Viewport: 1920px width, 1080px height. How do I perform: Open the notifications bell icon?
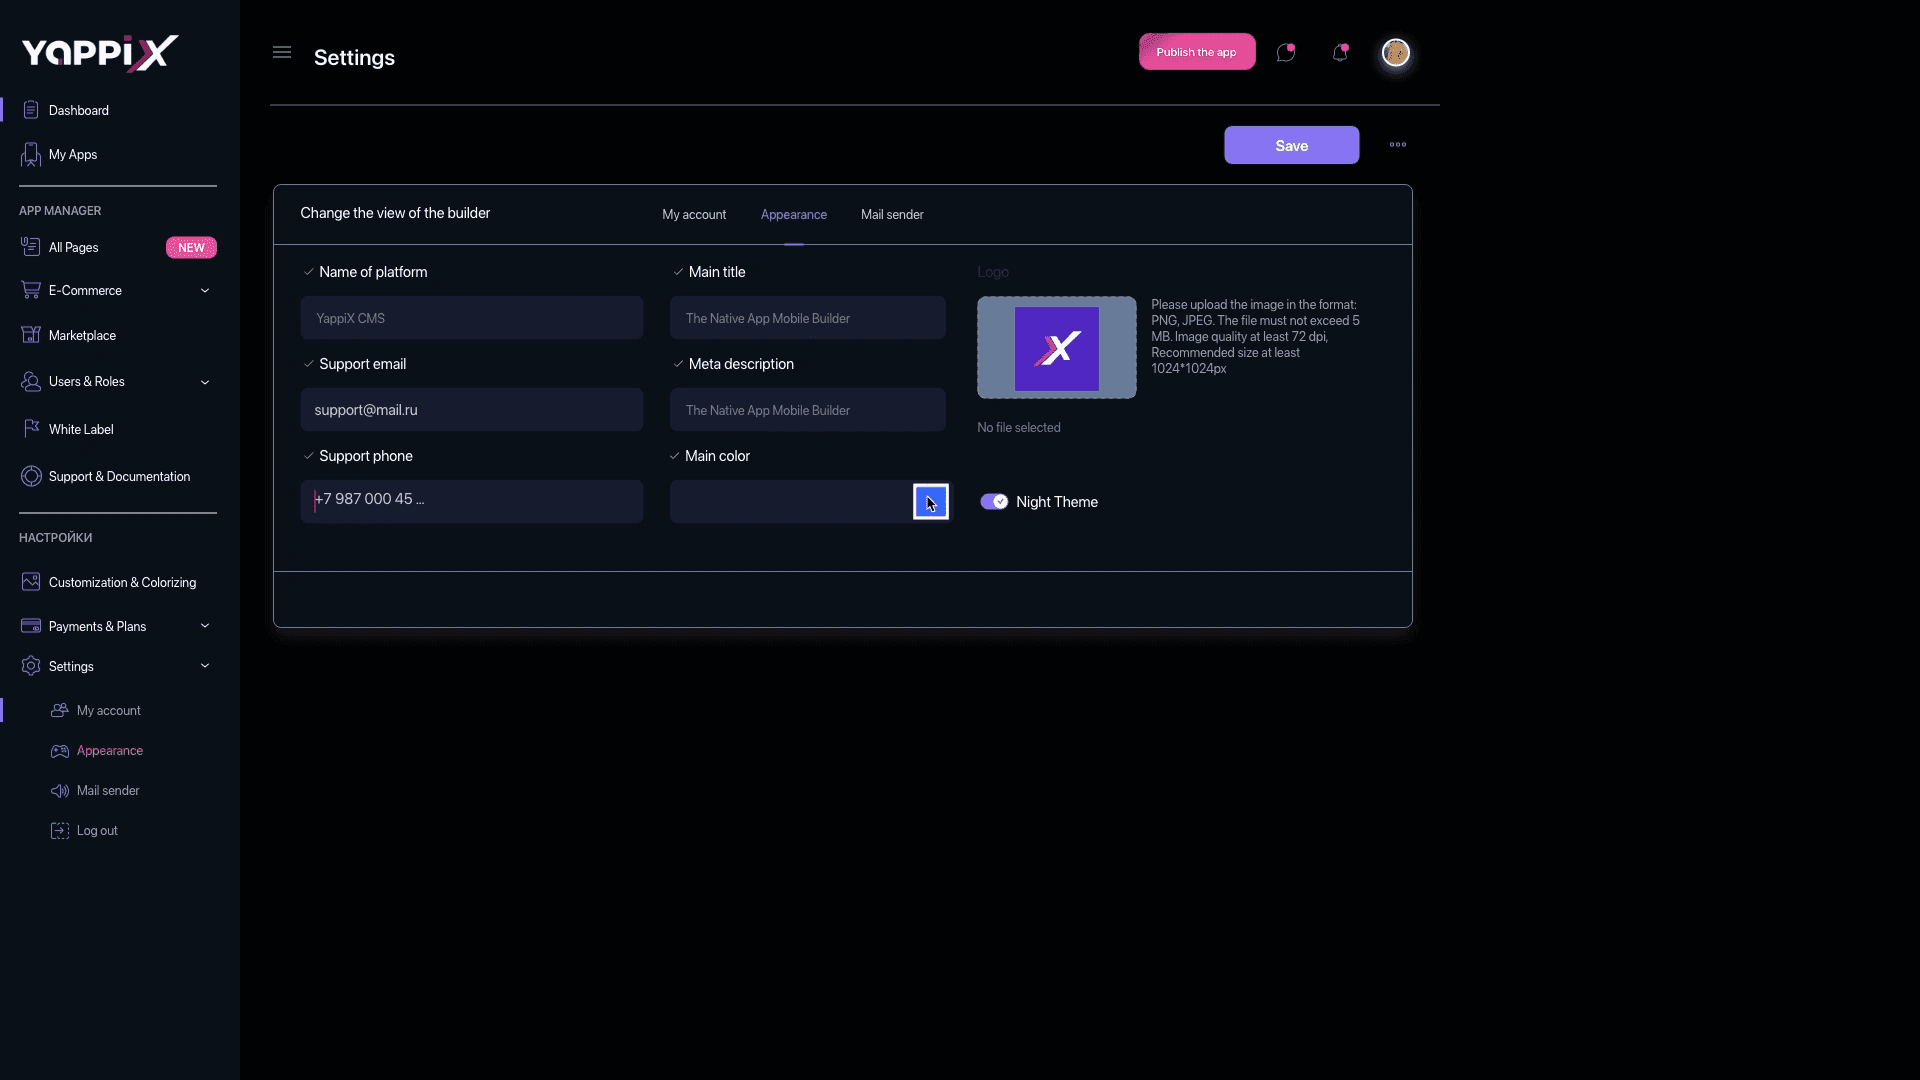click(x=1340, y=53)
